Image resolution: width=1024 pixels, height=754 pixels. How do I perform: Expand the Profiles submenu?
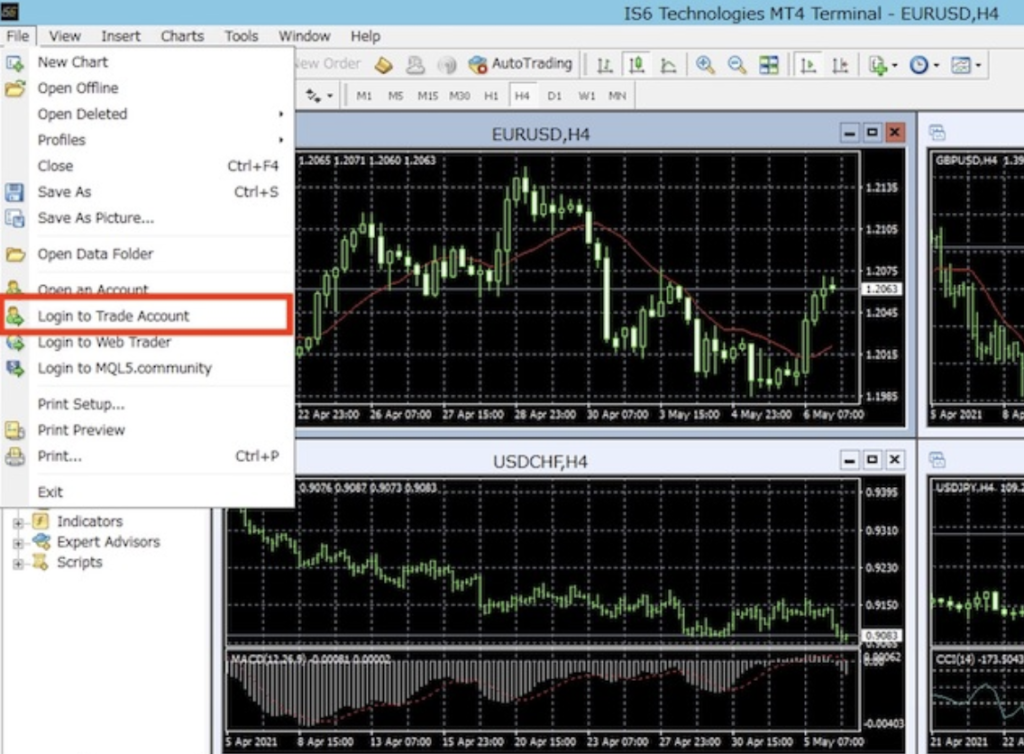point(147,140)
